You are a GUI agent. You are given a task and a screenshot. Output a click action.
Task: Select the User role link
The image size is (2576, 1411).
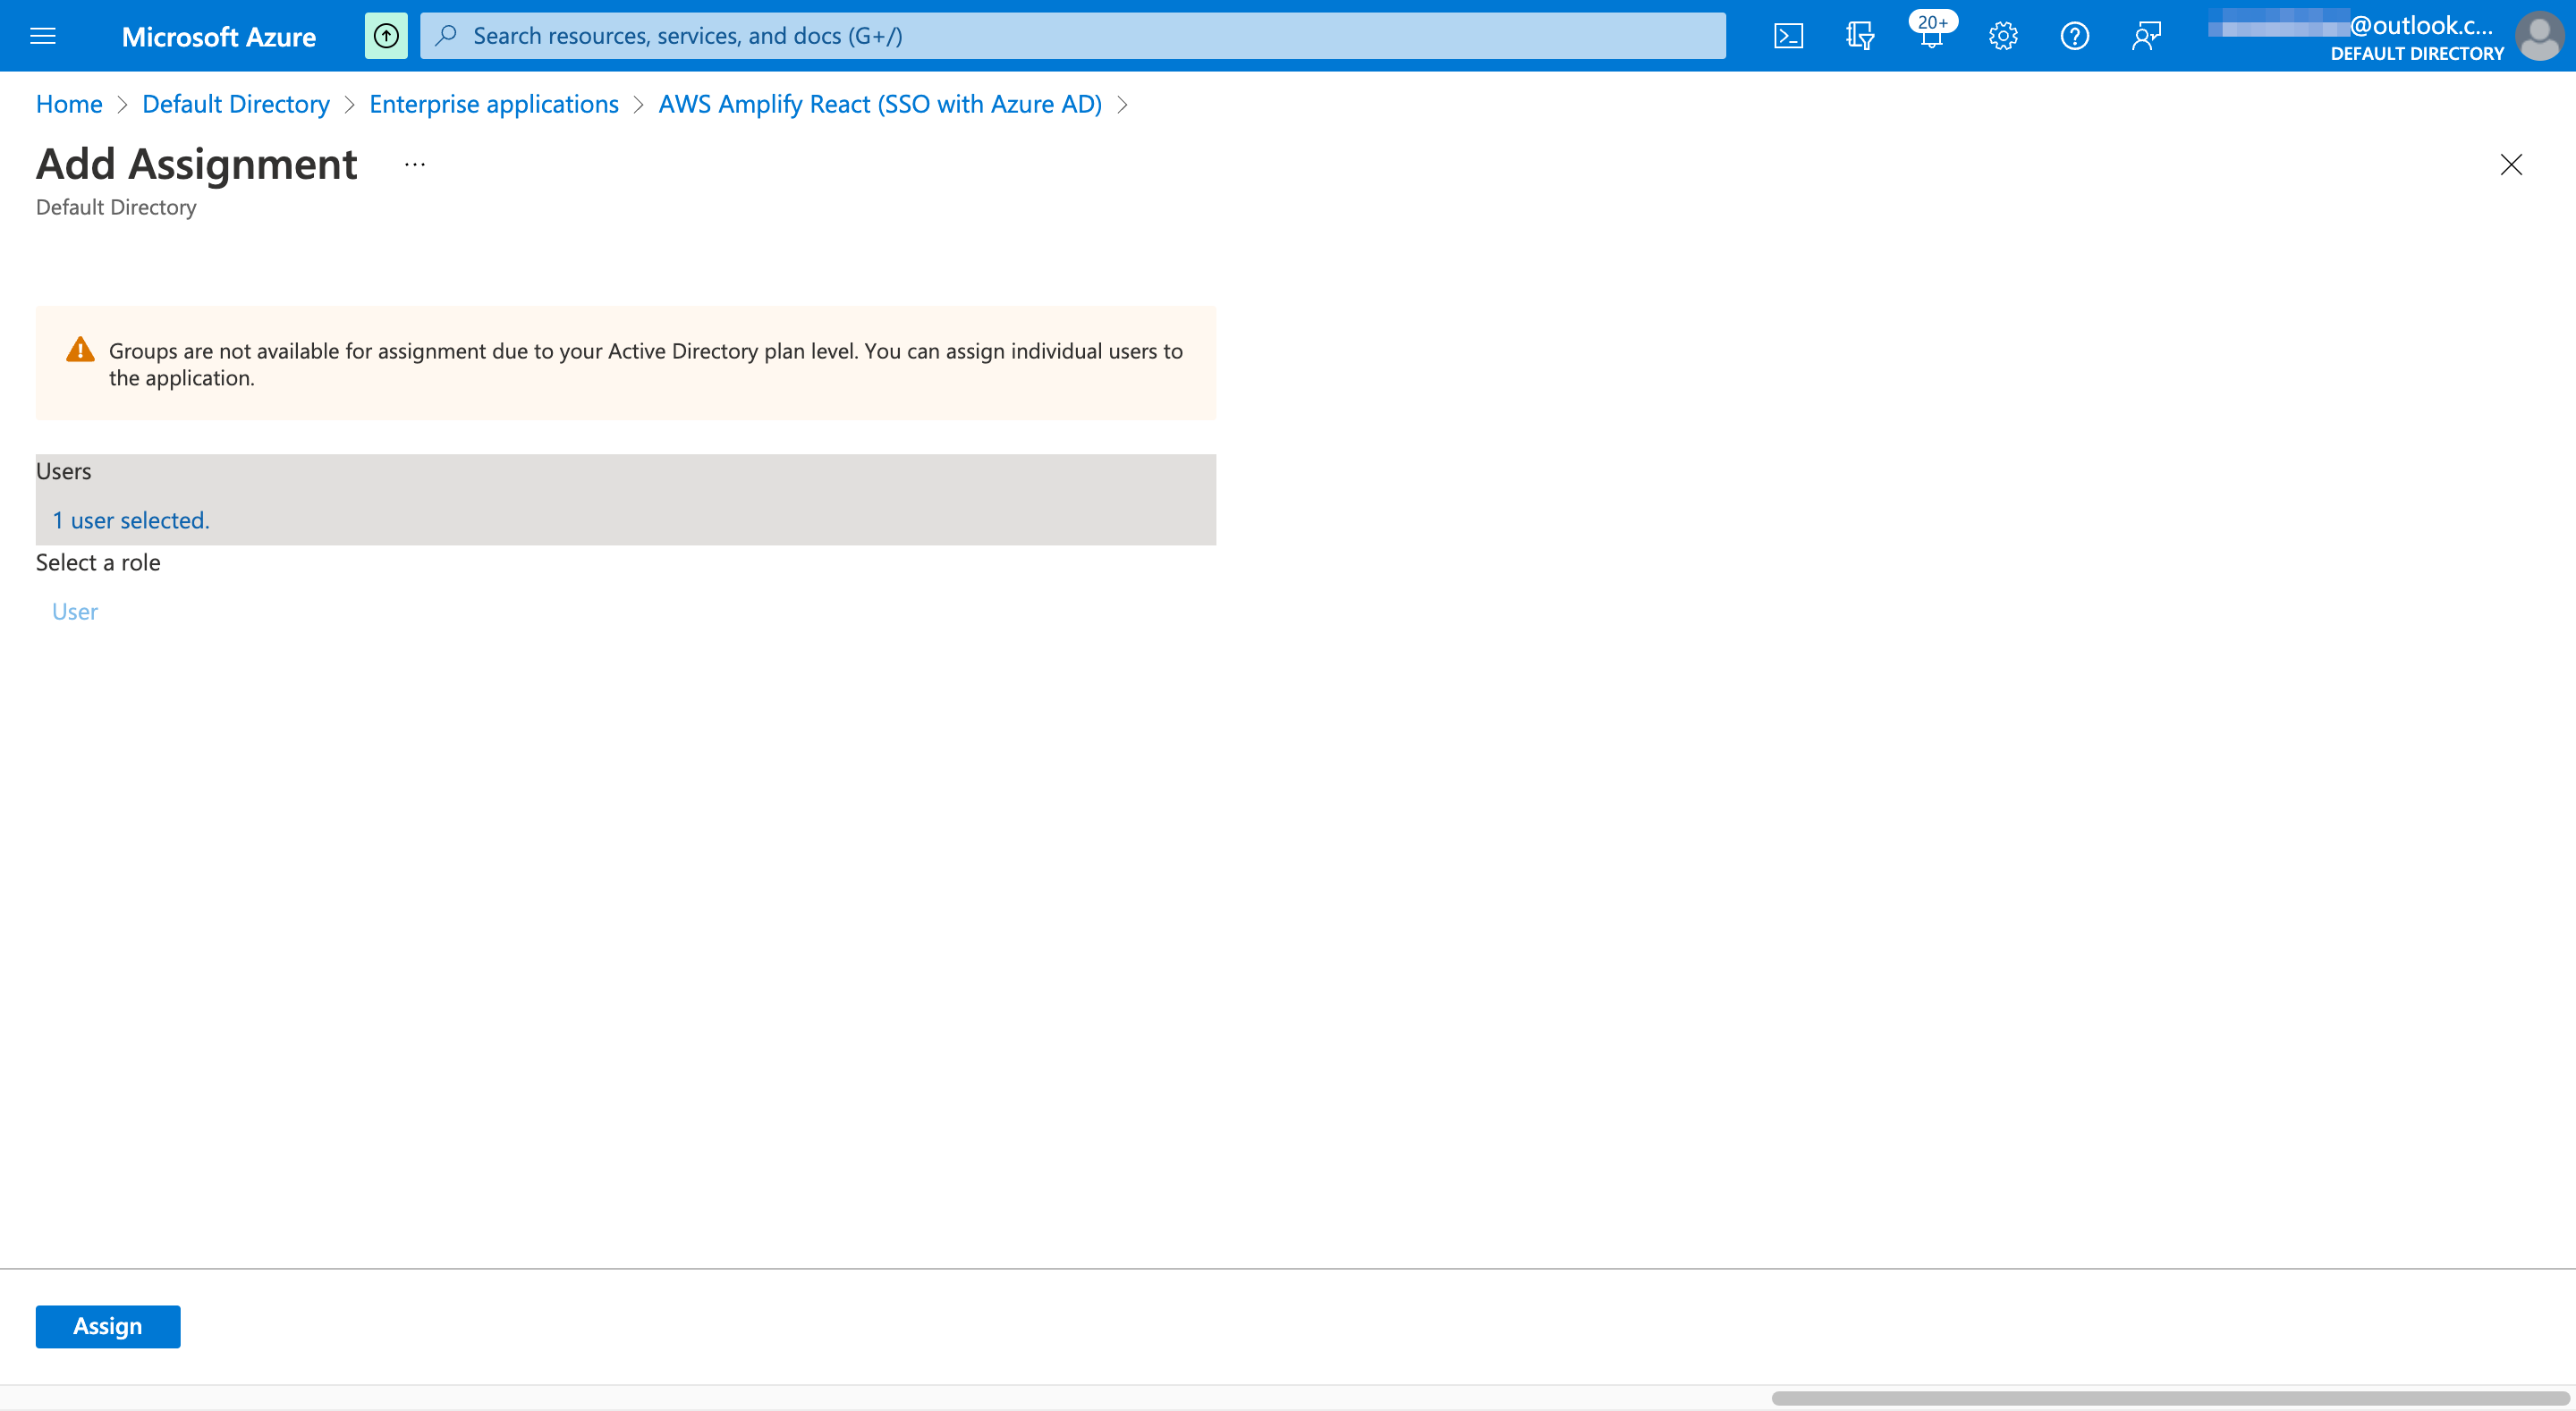tap(74, 610)
